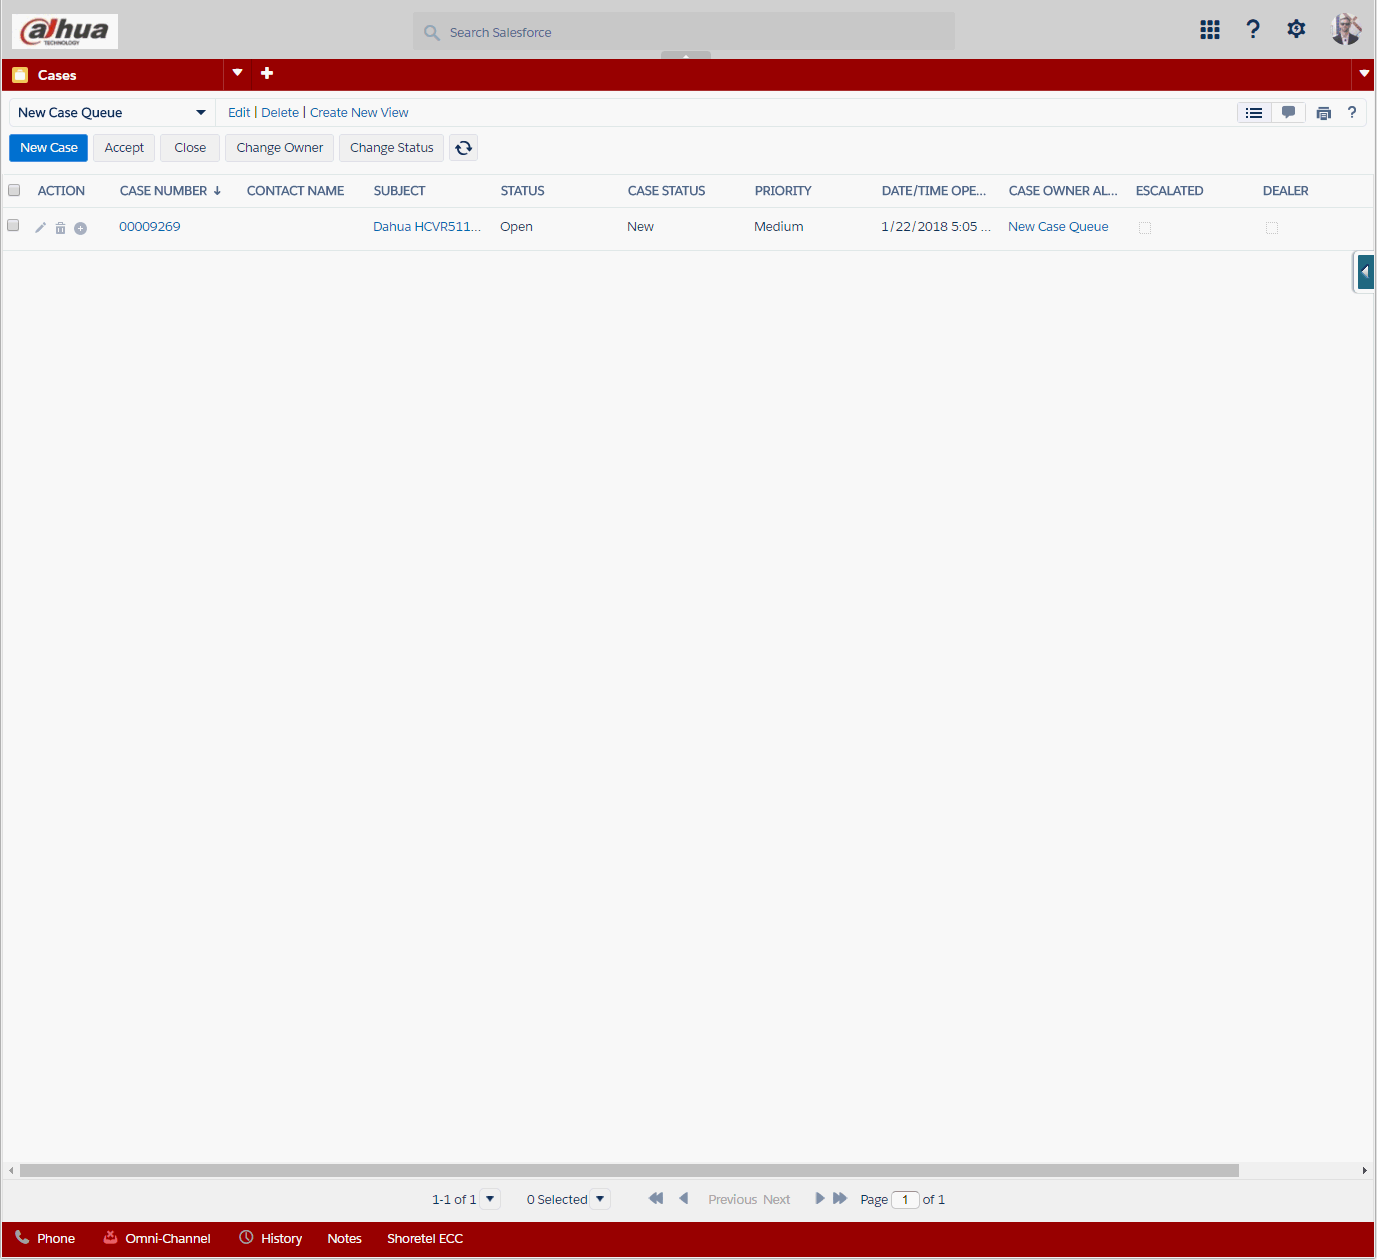Sort by the Contact Name column header
Viewport: 1377px width, 1260px height.
click(296, 191)
